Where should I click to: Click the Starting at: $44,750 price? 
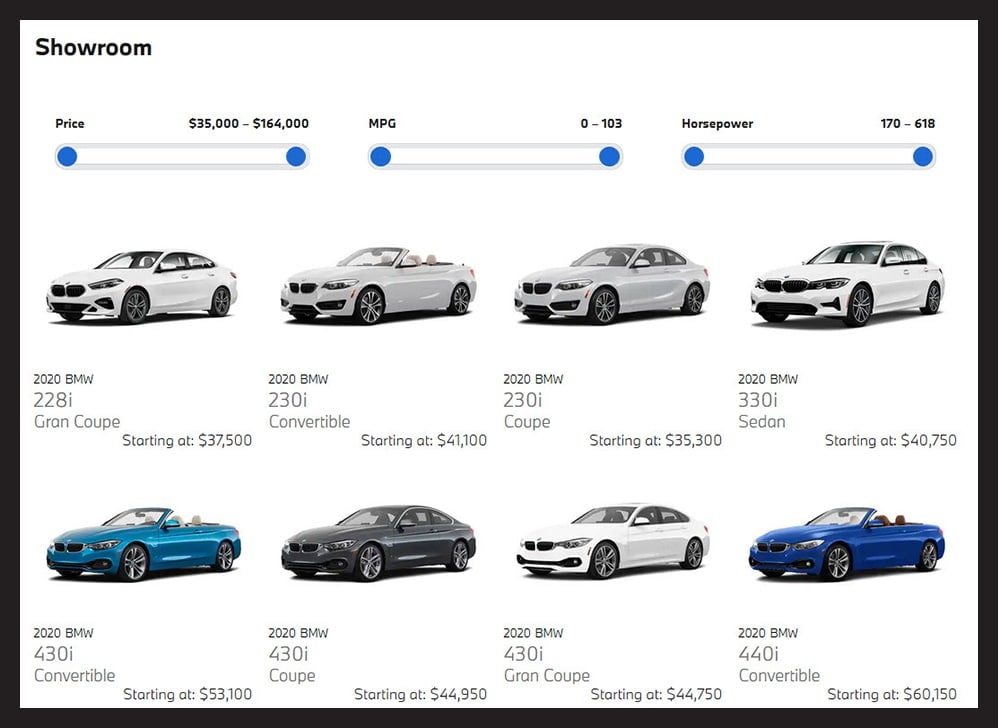pyautogui.click(x=656, y=694)
